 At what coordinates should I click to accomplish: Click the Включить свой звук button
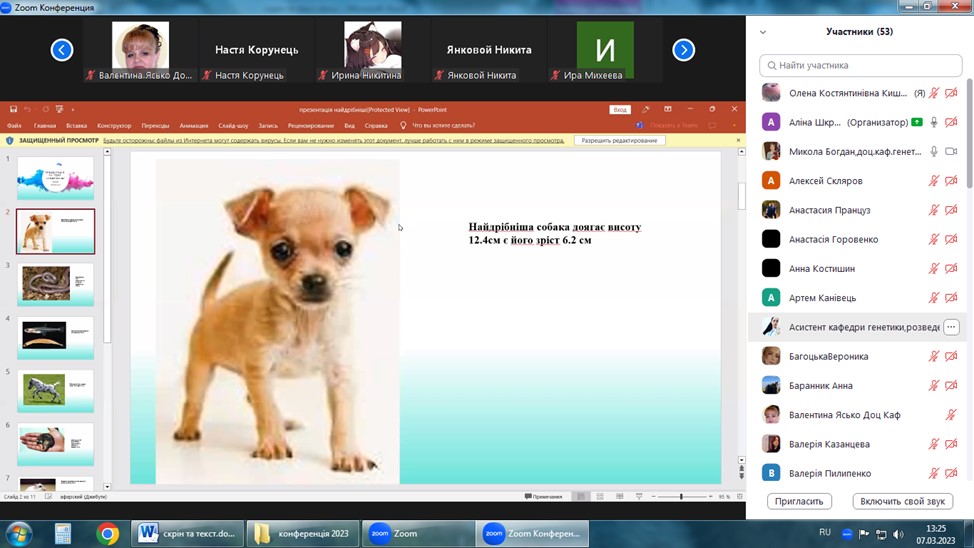tap(902, 501)
